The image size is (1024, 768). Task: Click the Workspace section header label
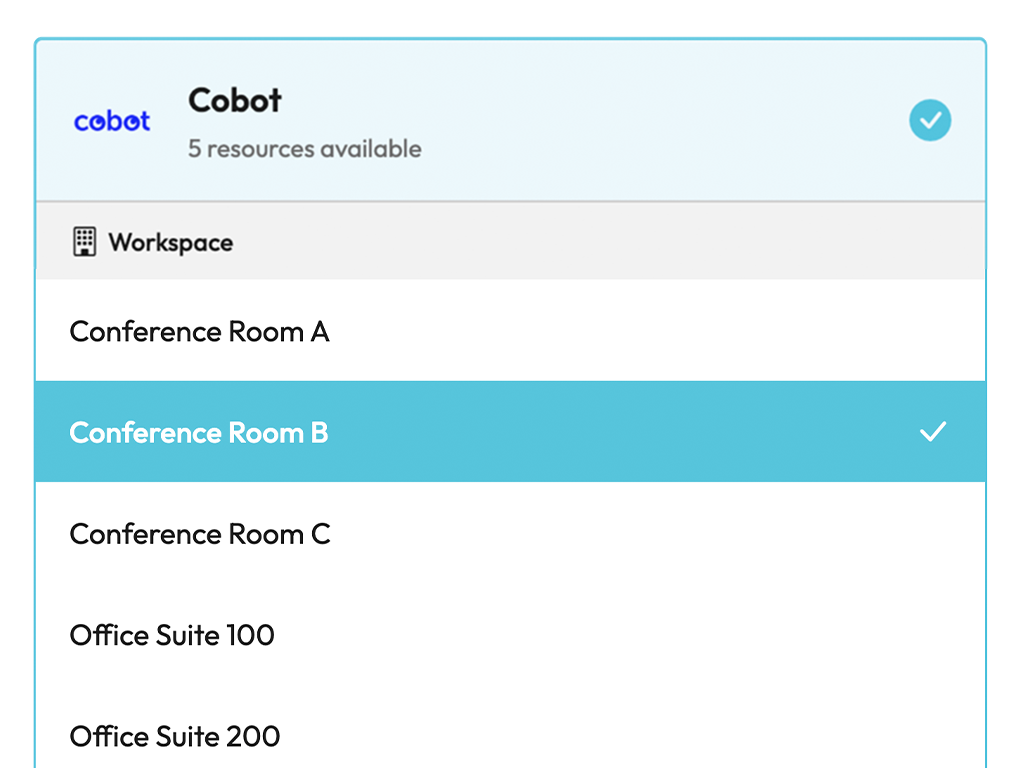[170, 243]
